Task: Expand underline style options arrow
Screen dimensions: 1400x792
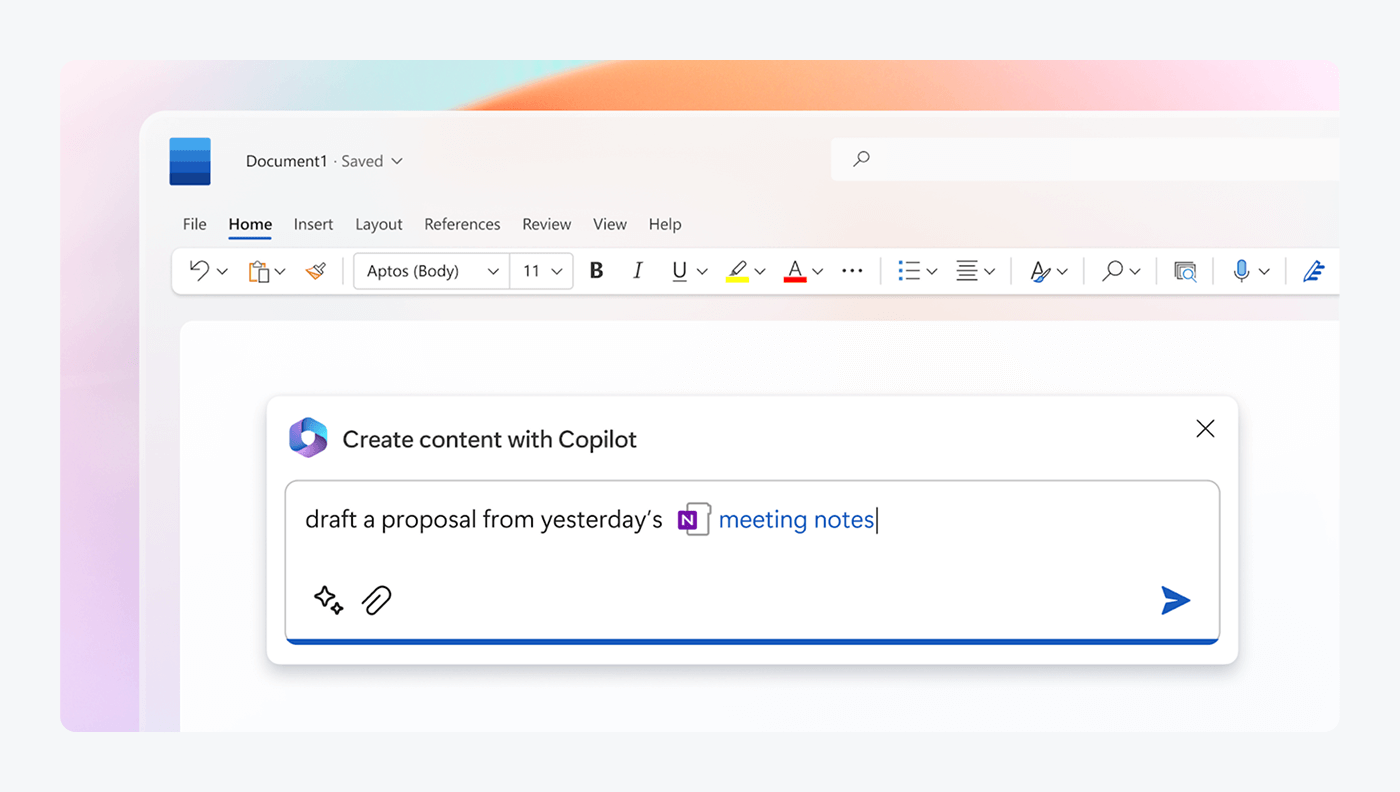Action: pyautogui.click(x=702, y=272)
